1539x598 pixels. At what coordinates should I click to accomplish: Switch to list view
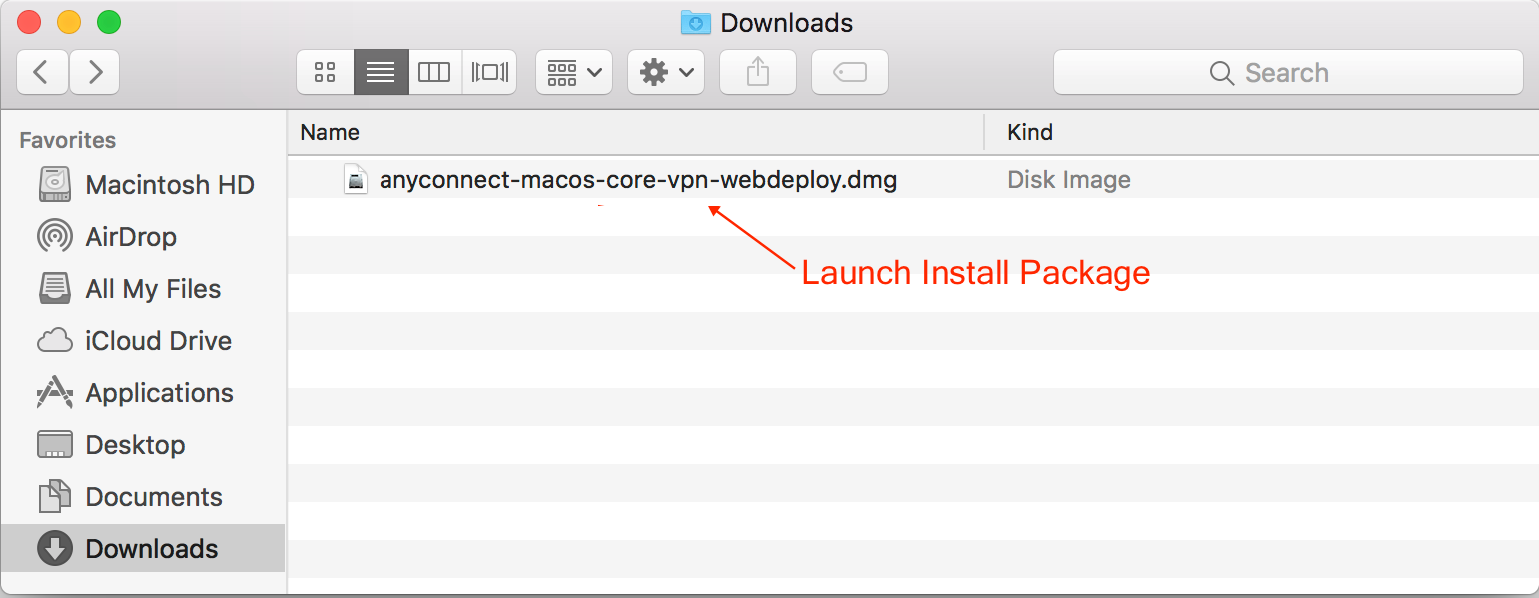pyautogui.click(x=380, y=72)
